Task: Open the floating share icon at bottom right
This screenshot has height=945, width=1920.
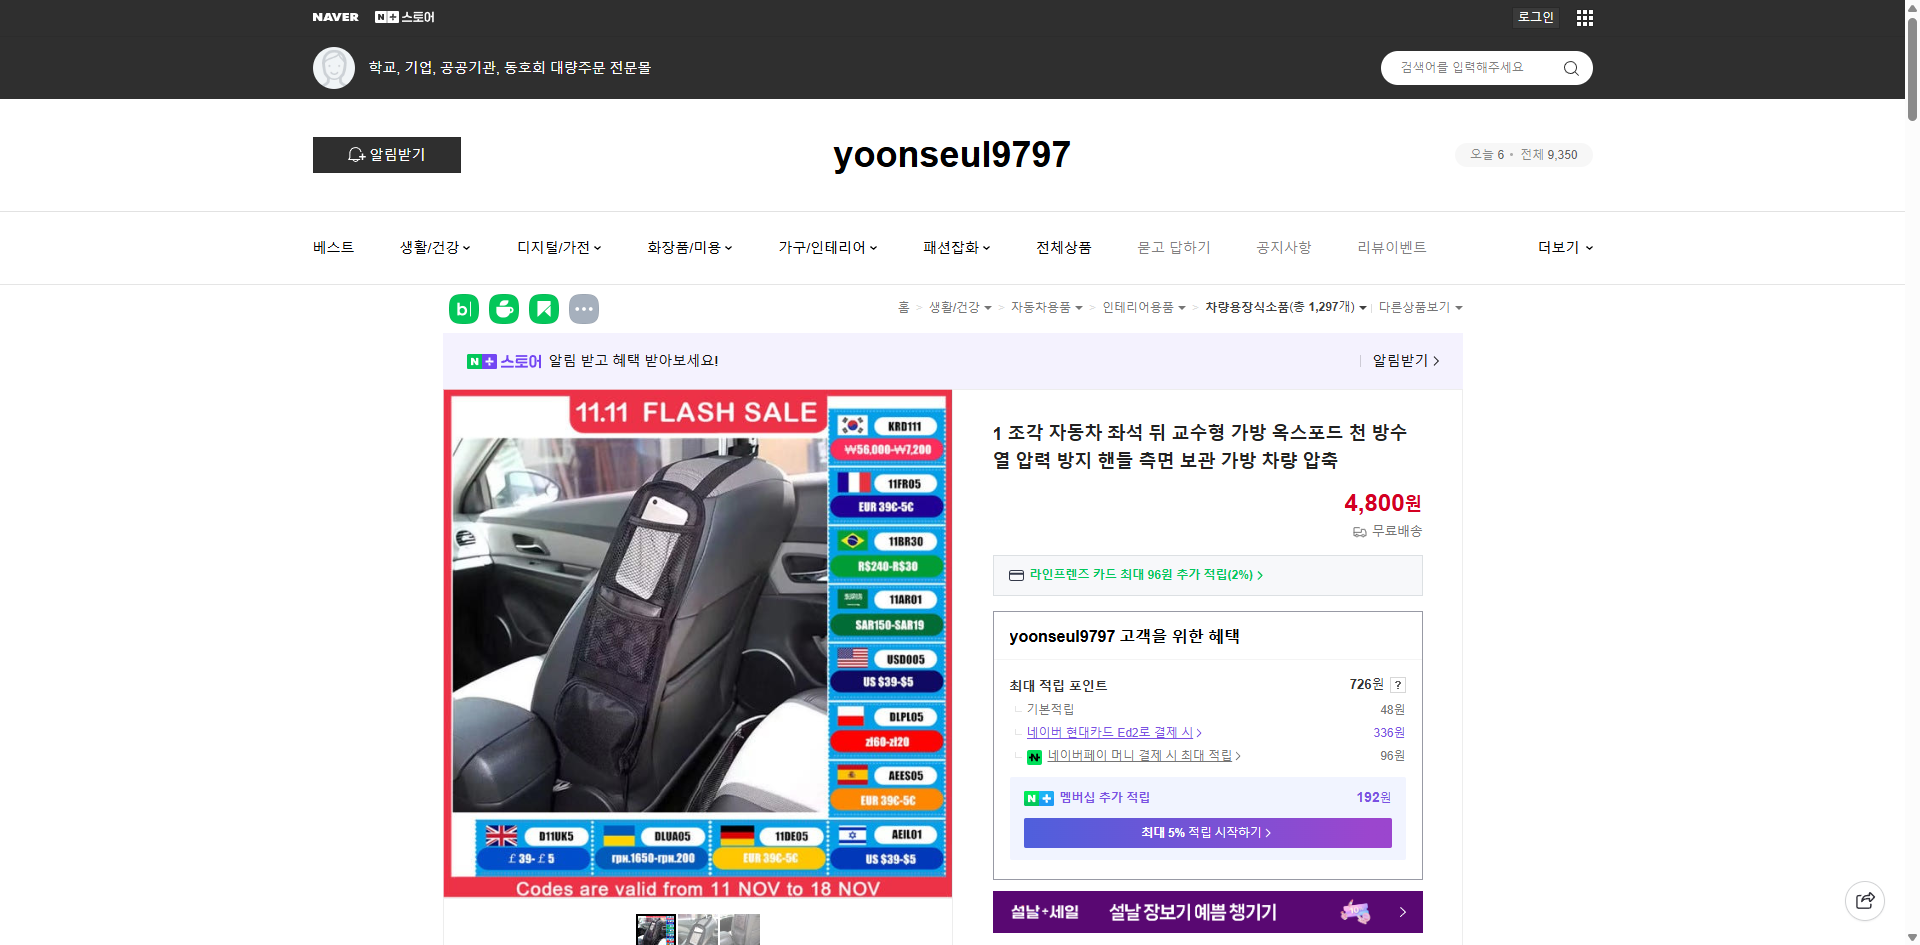Action: click(x=1865, y=900)
